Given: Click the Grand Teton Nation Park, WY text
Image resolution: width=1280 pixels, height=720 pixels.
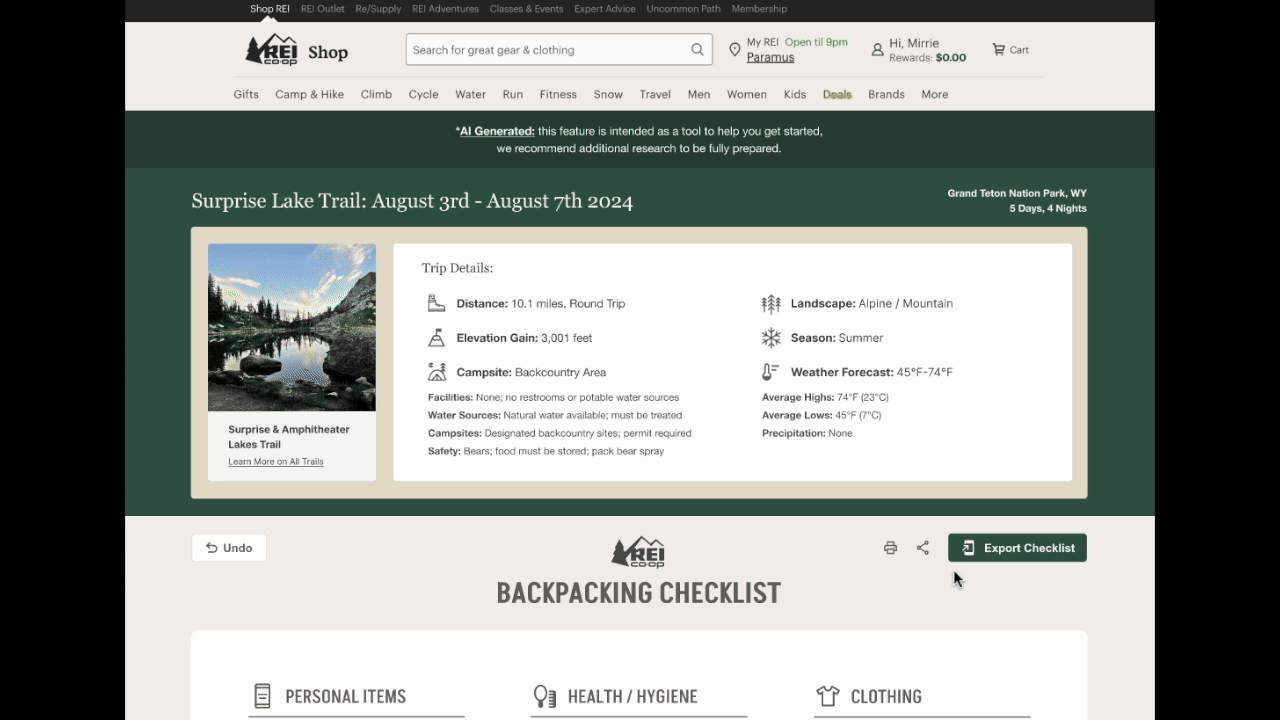Looking at the screenshot, I should [1017, 193].
